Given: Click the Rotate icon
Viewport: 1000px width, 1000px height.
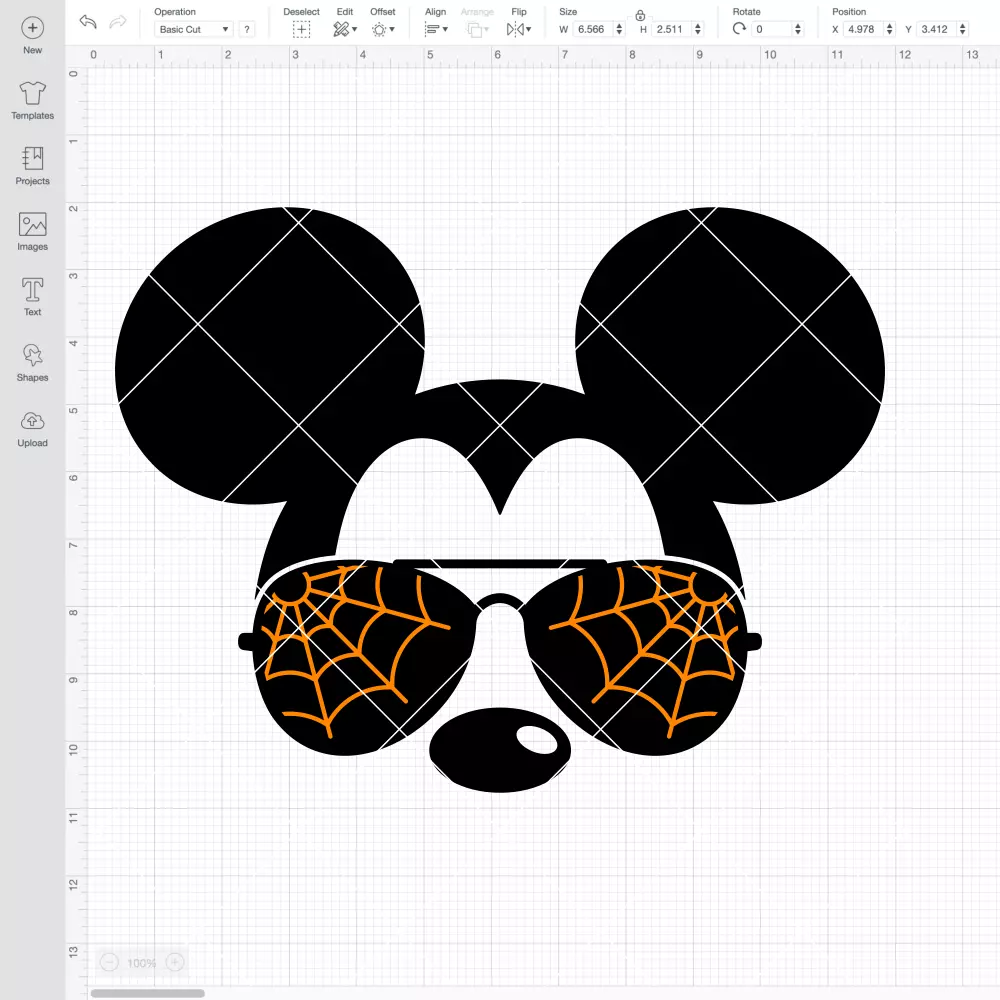Looking at the screenshot, I should 739,29.
